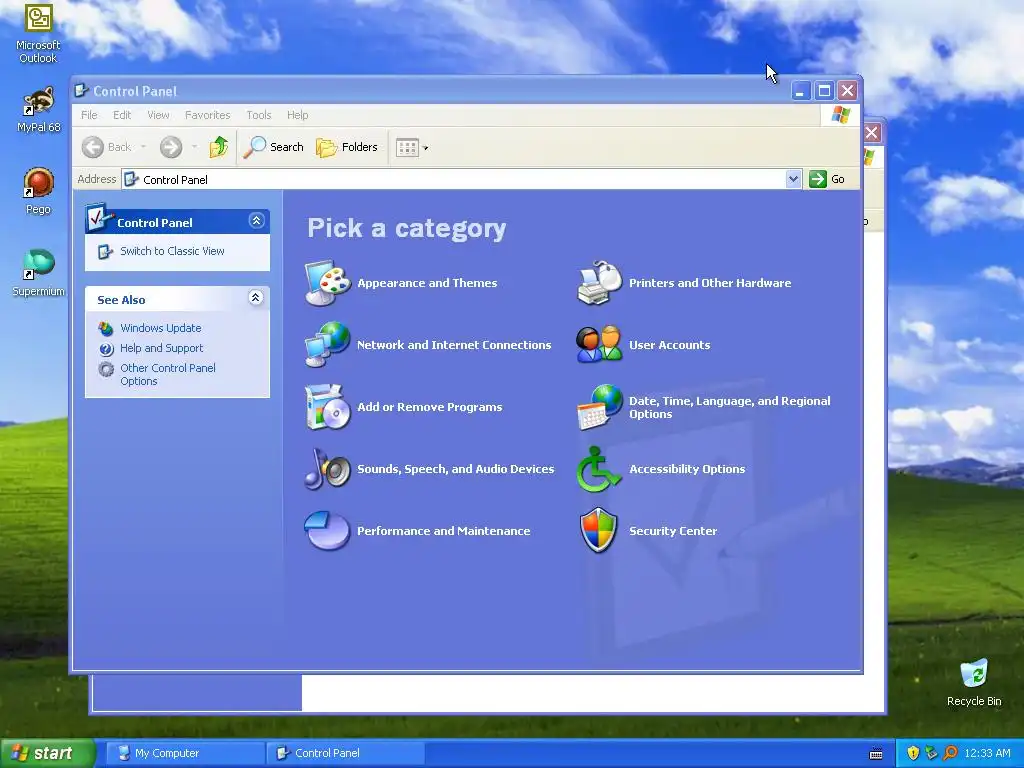Click the Back arrow toolbar icon

pos(93,147)
